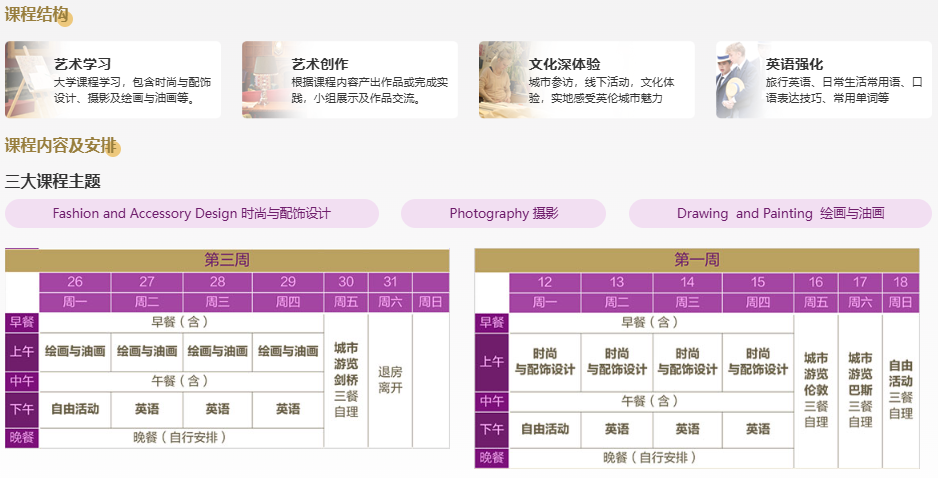Image resolution: width=938 pixels, height=478 pixels.
Task: Select the Drawing and Painting 绘画与油画 pill
Action: click(780, 214)
